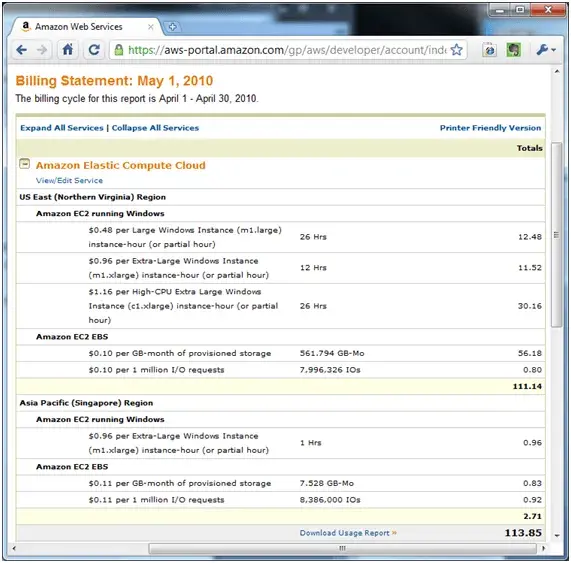Click Download Usage Report link
The height and width of the screenshot is (563, 571).
pyautogui.click(x=348, y=533)
